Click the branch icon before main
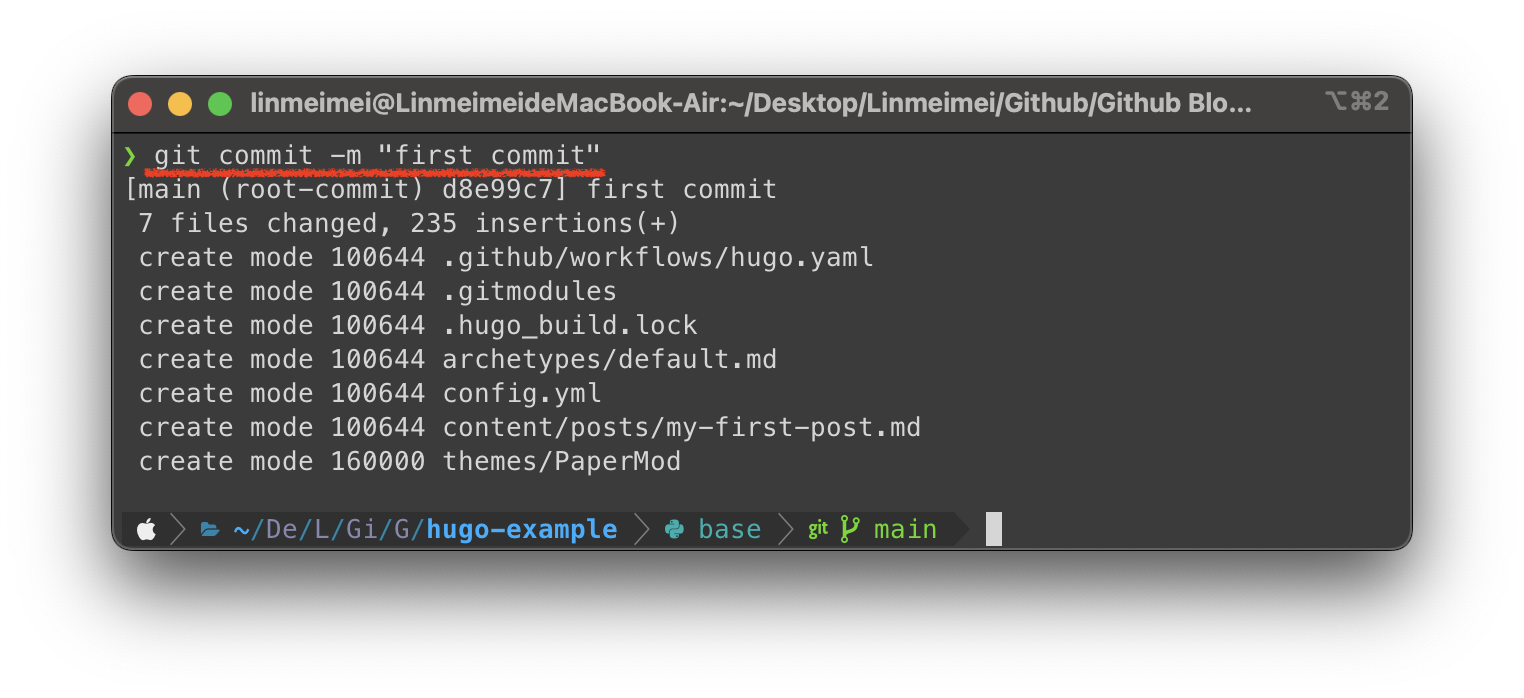The image size is (1524, 698). 850,529
